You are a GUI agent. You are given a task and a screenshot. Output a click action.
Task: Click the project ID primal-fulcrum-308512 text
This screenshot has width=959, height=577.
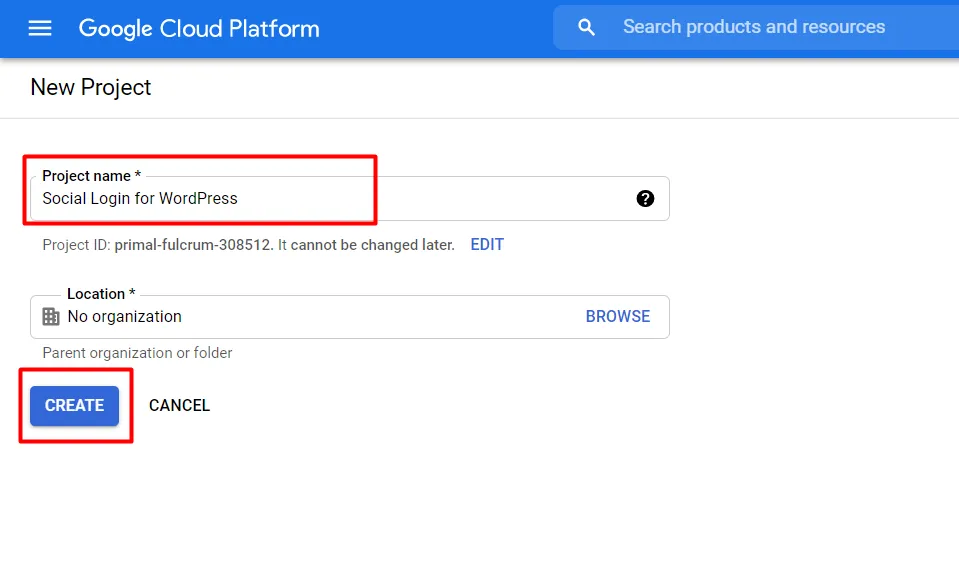193,245
